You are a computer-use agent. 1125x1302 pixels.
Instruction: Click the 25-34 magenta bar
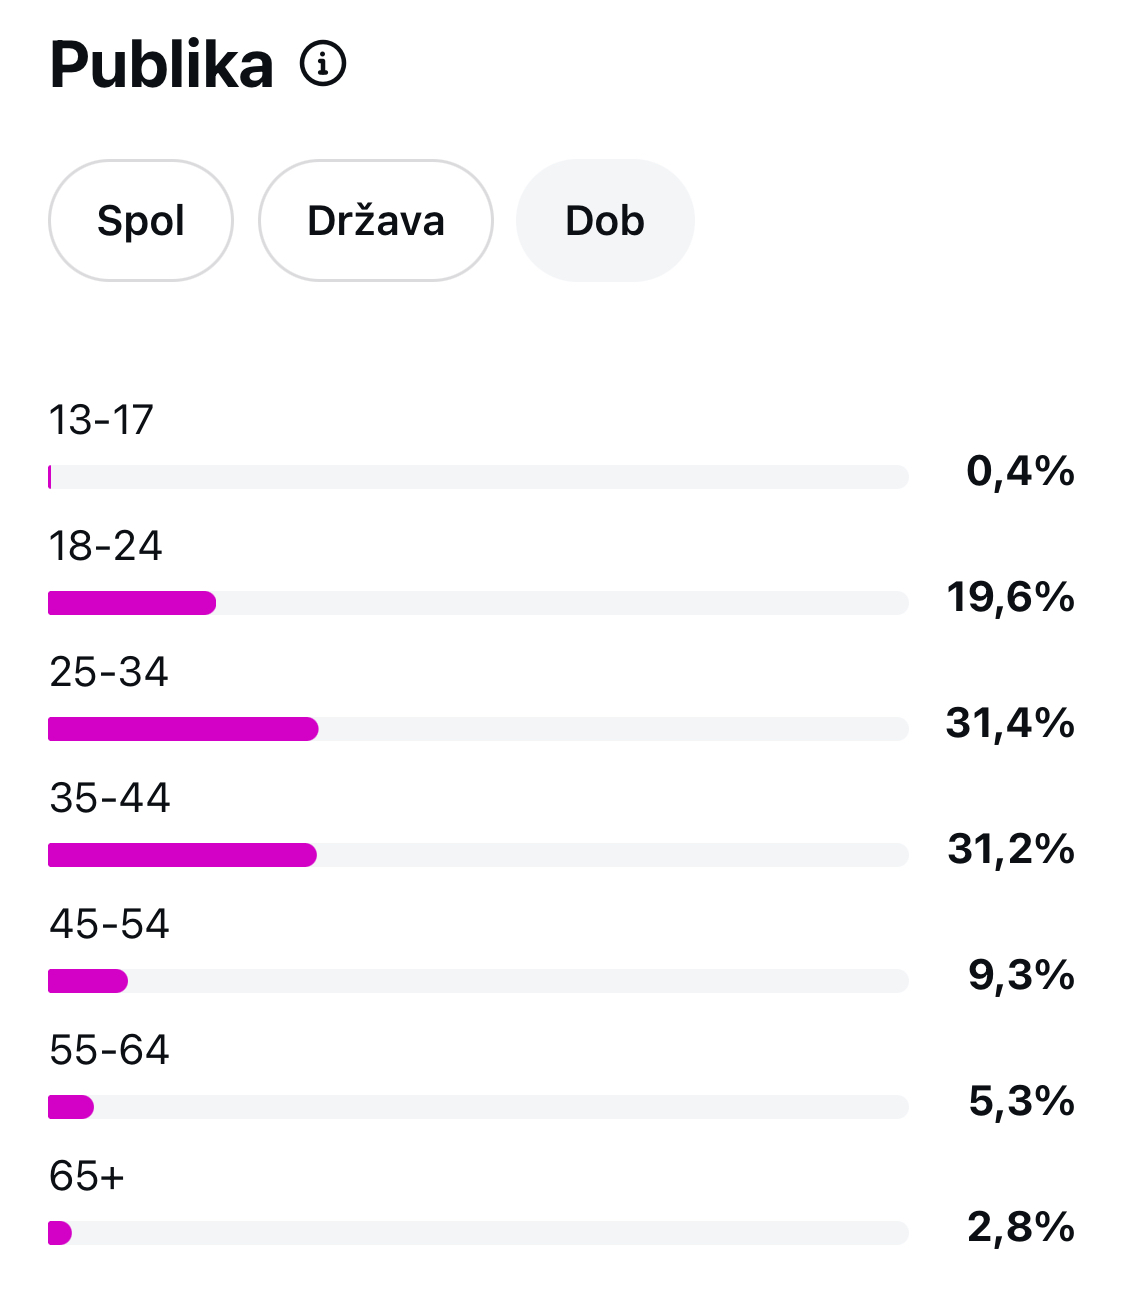click(183, 729)
